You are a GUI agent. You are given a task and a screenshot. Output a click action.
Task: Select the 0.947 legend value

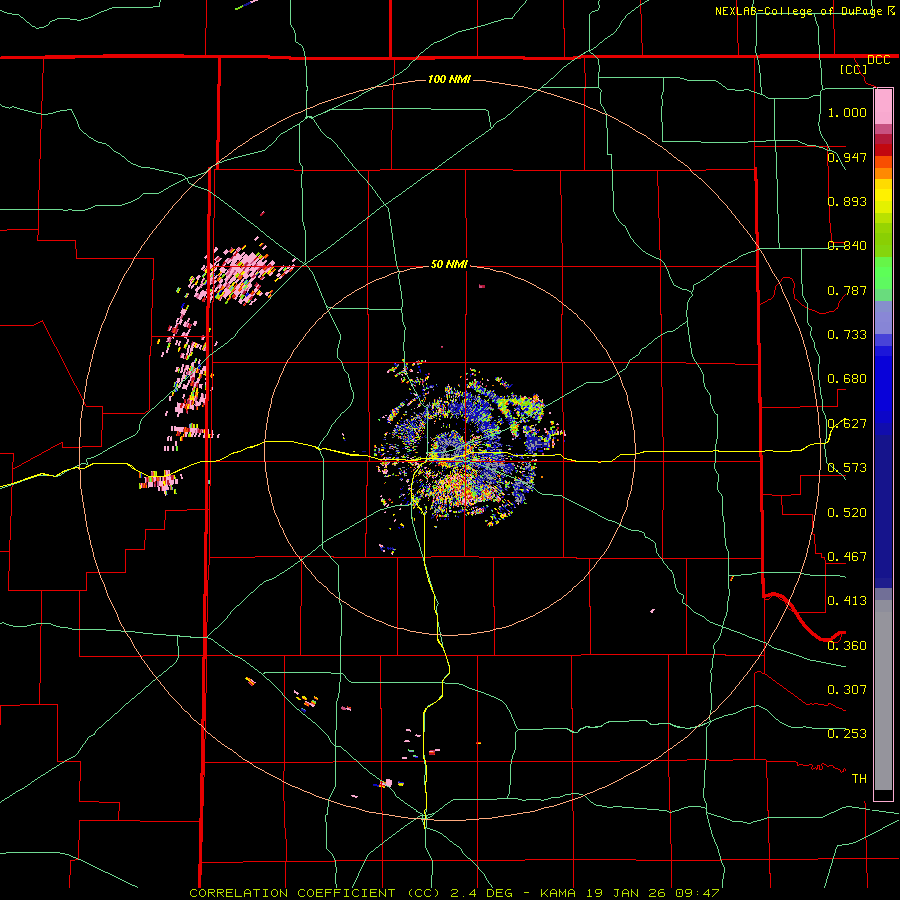pyautogui.click(x=847, y=157)
